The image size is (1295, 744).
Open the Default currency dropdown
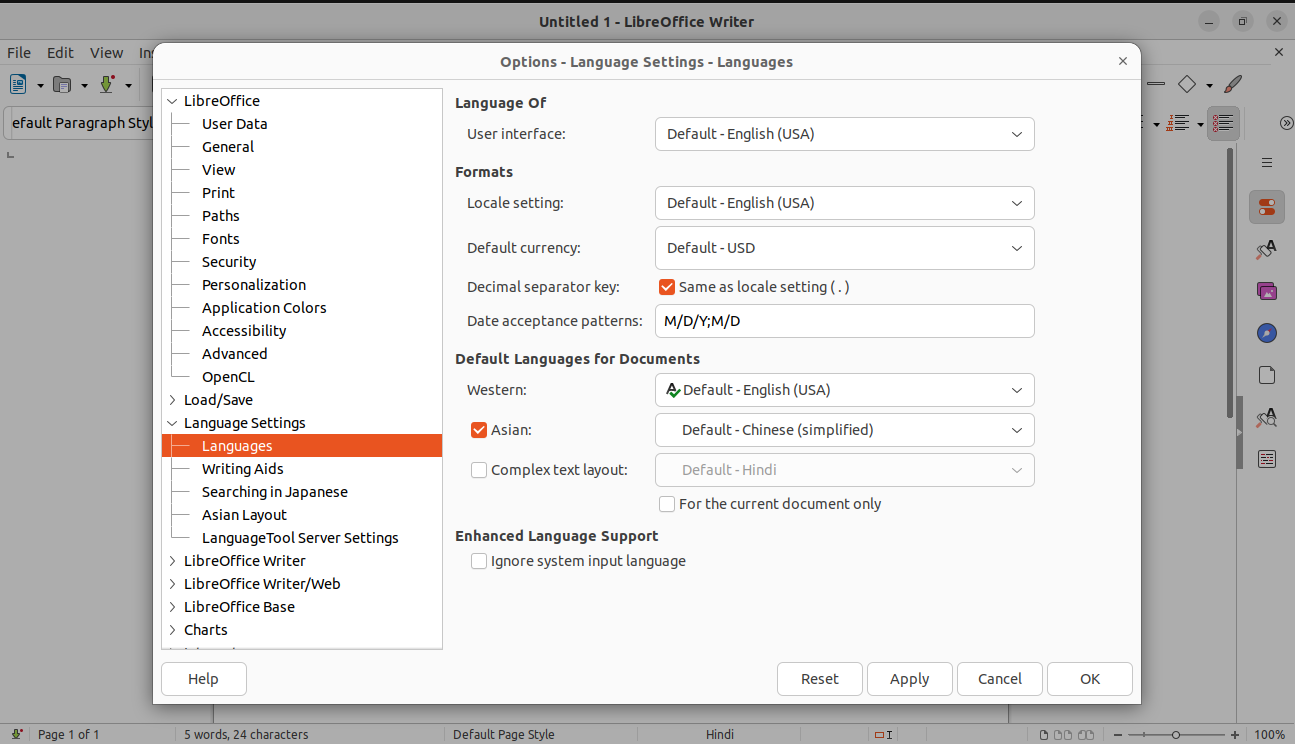844,248
